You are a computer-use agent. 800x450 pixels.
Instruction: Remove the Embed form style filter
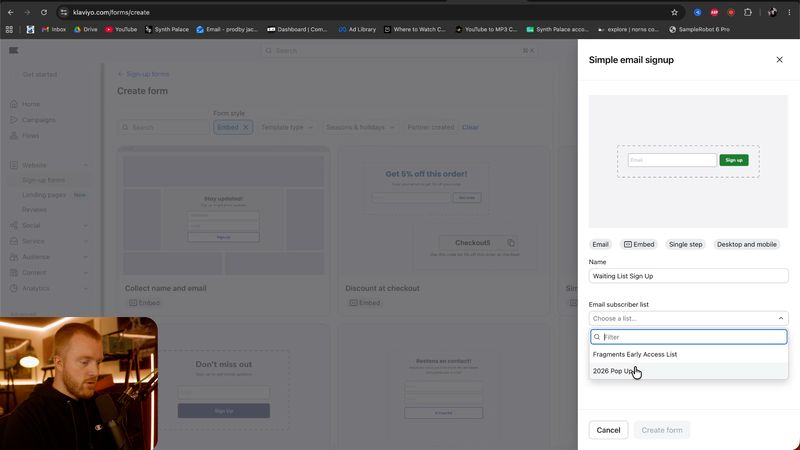point(245,128)
